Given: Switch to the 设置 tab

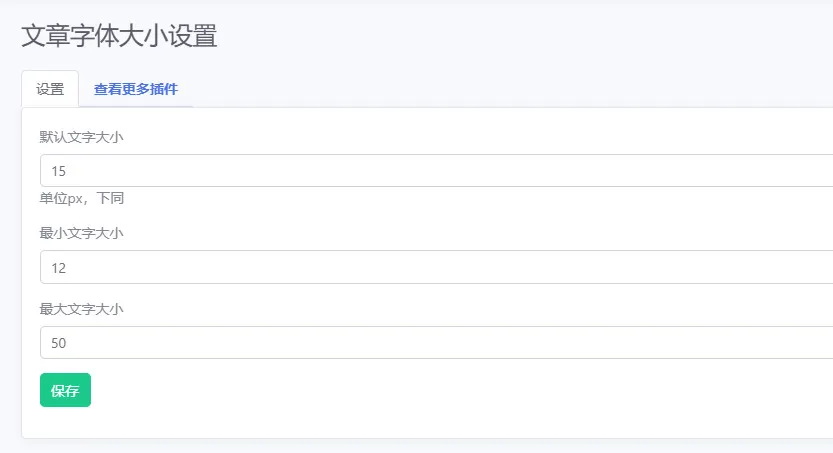Looking at the screenshot, I should coord(50,89).
